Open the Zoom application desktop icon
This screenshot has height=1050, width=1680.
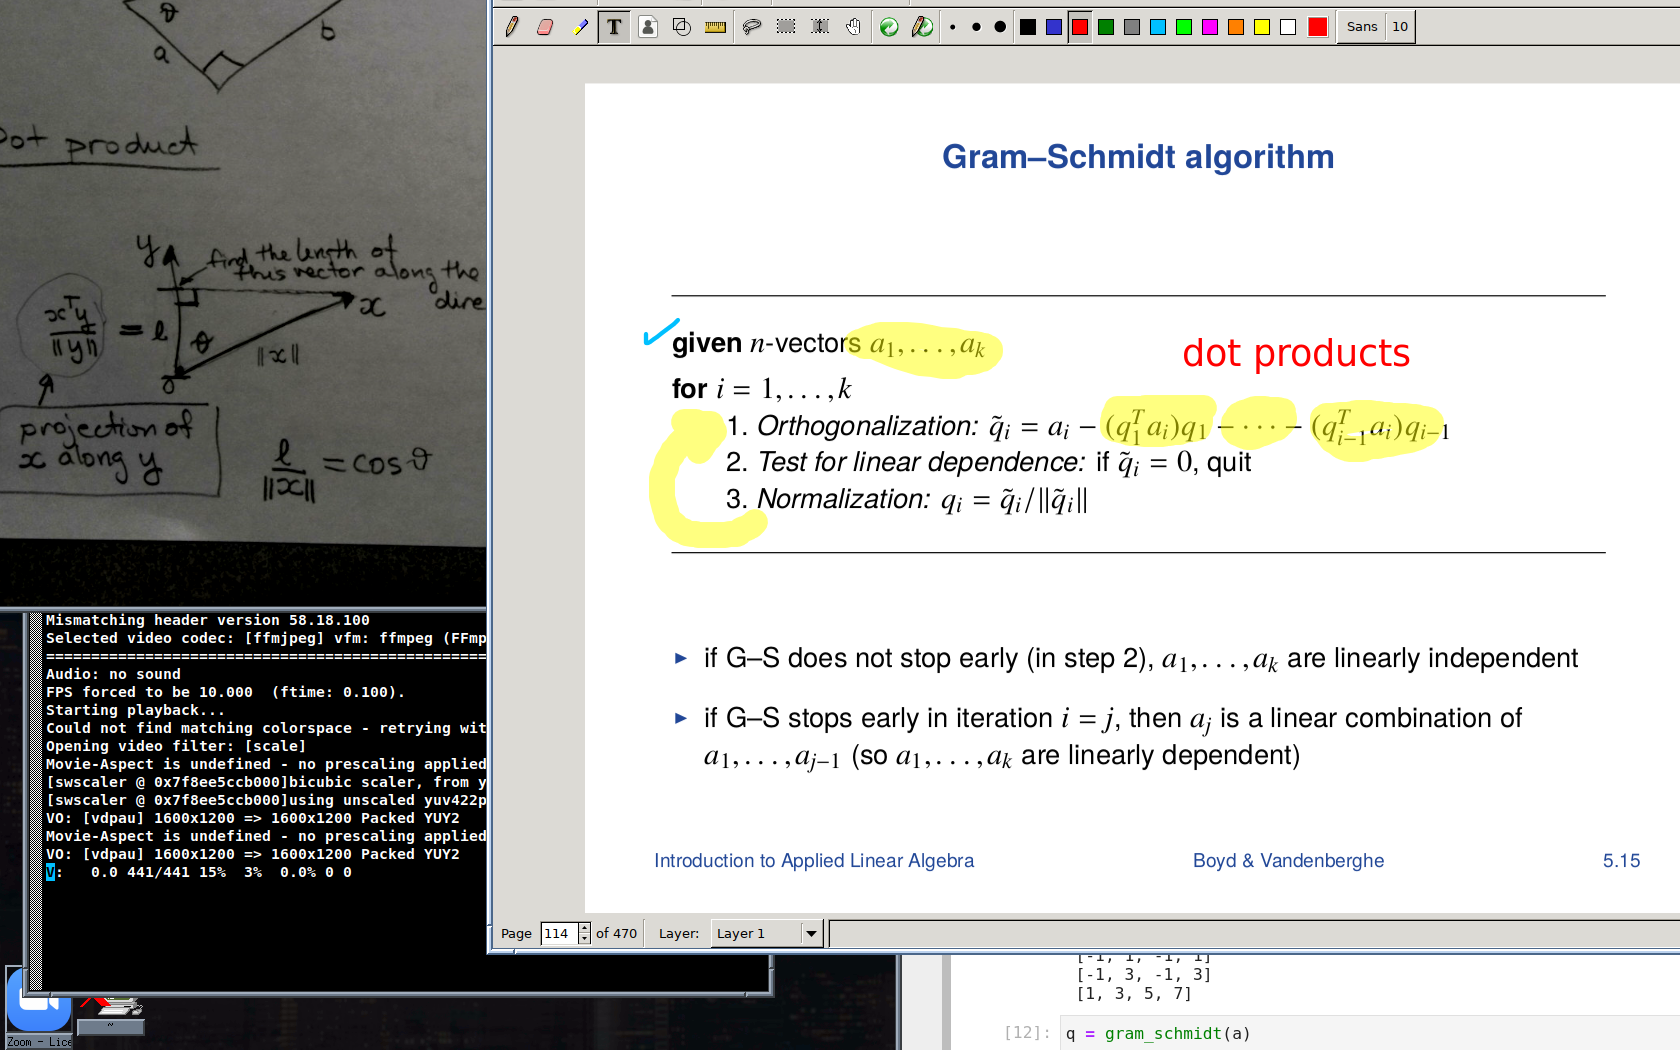38,1005
